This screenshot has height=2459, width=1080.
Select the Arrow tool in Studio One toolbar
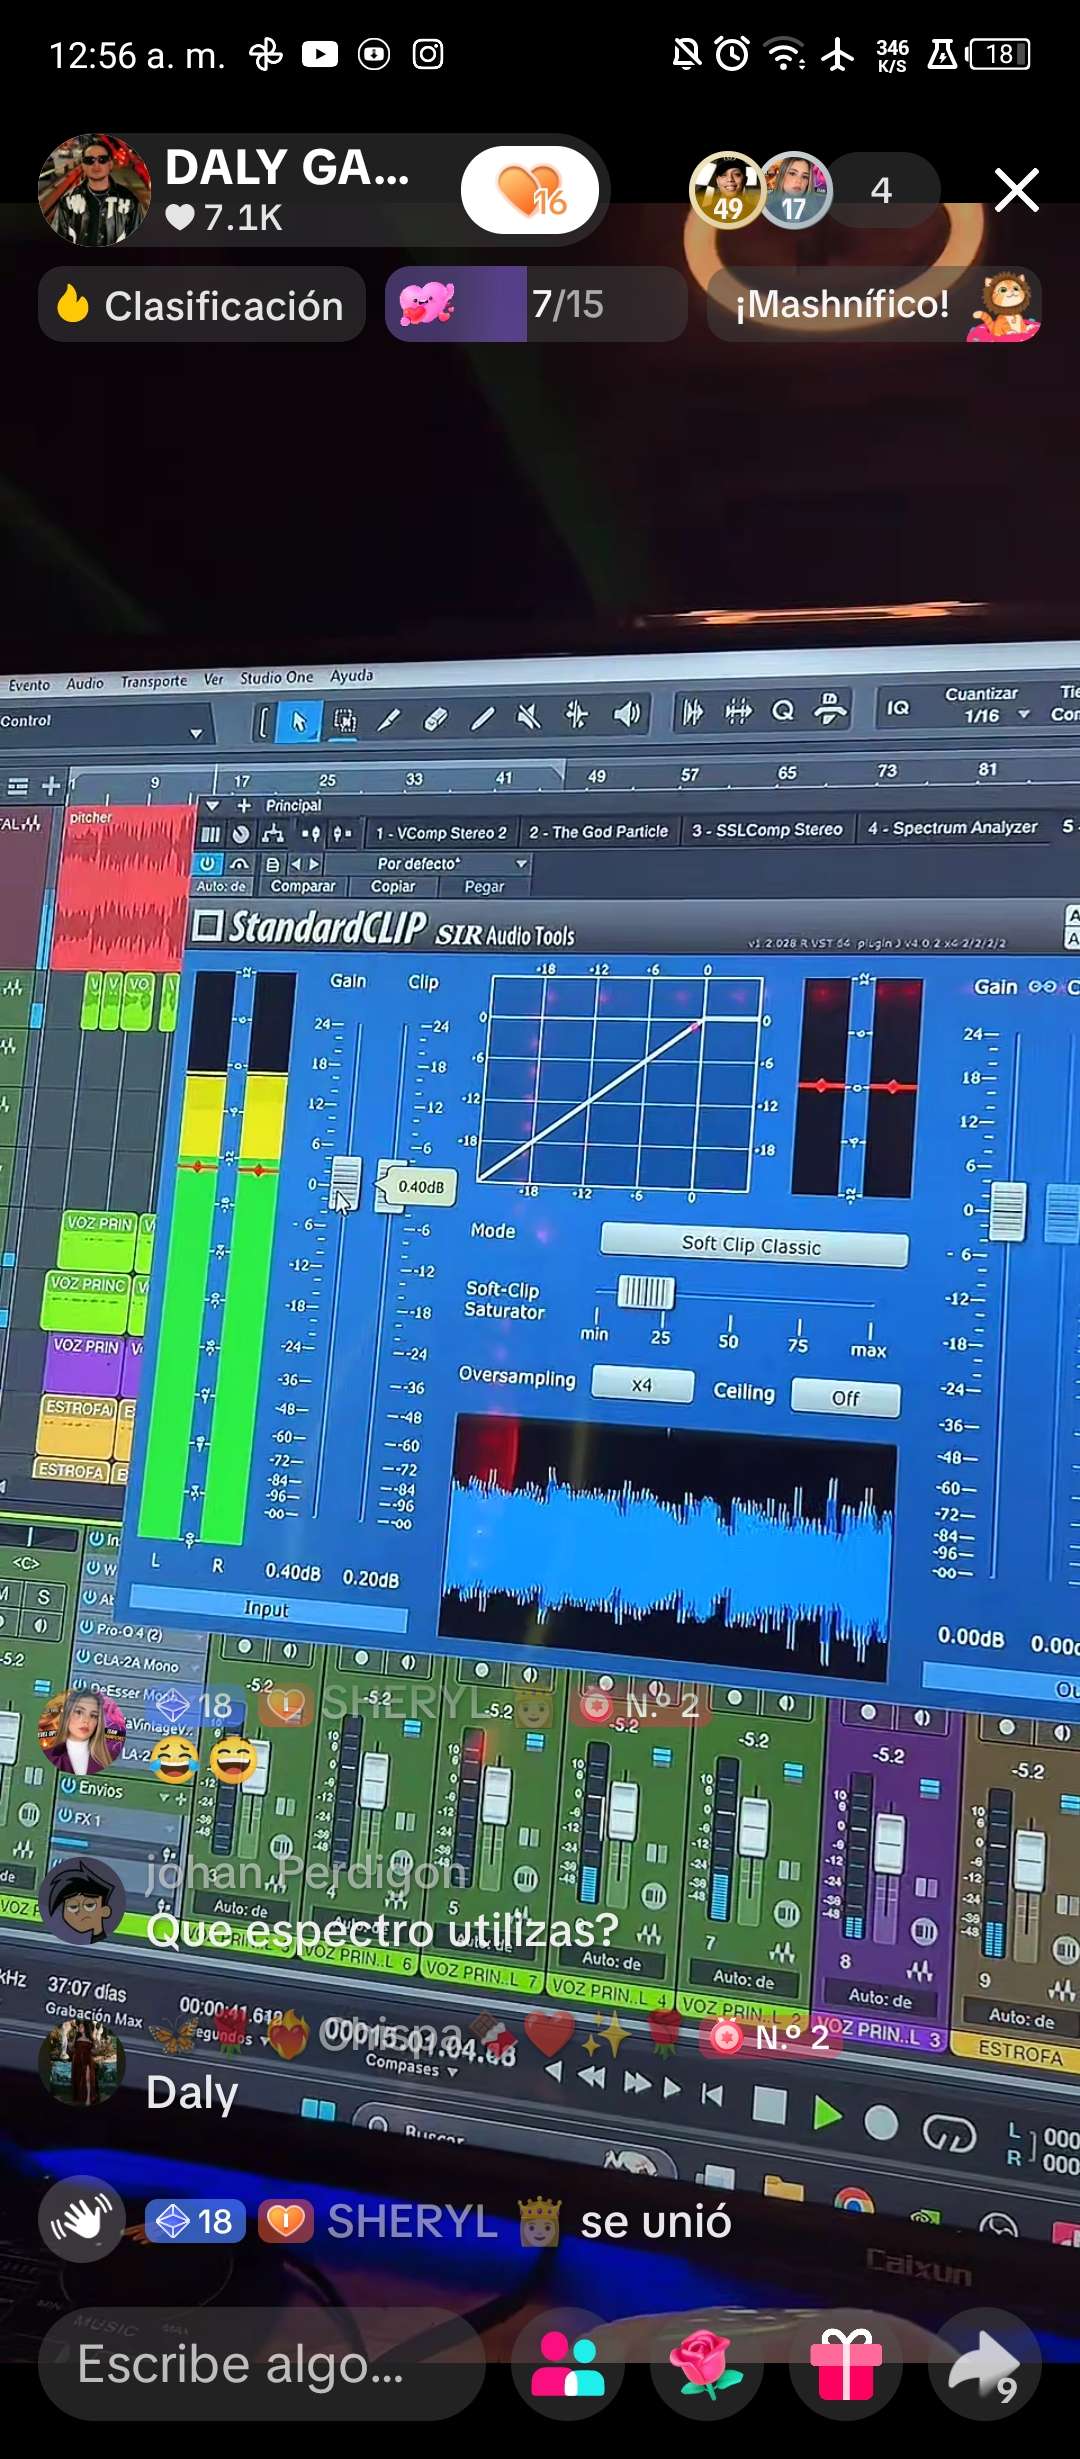(x=298, y=722)
